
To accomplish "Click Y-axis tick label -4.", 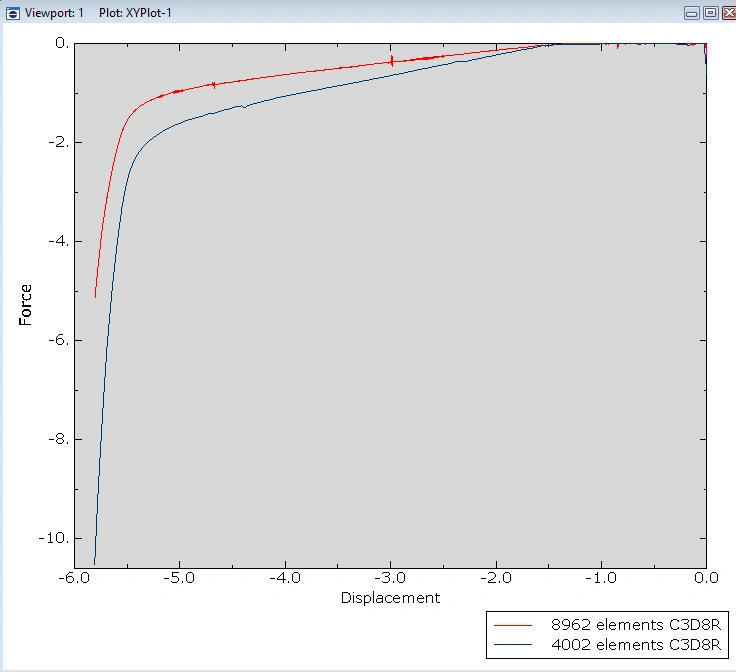I will pyautogui.click(x=59, y=241).
